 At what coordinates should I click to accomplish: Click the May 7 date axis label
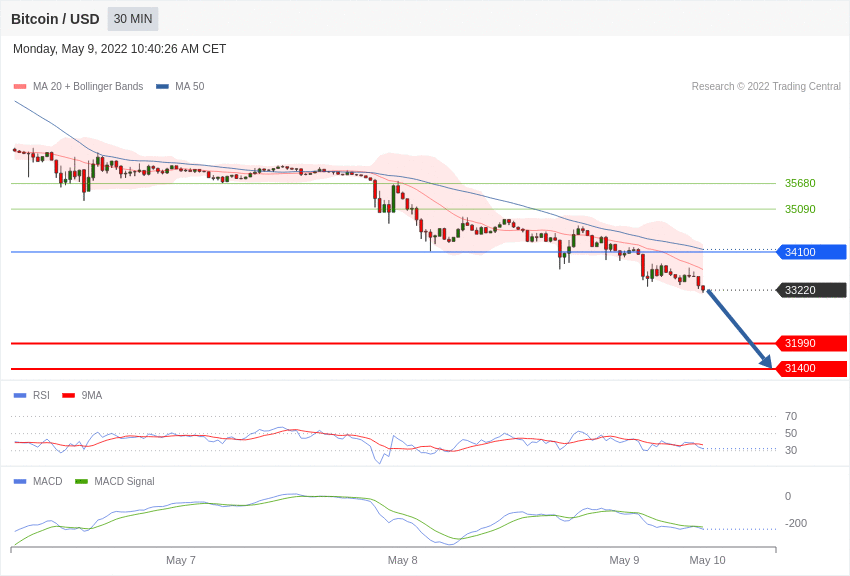coord(181,560)
